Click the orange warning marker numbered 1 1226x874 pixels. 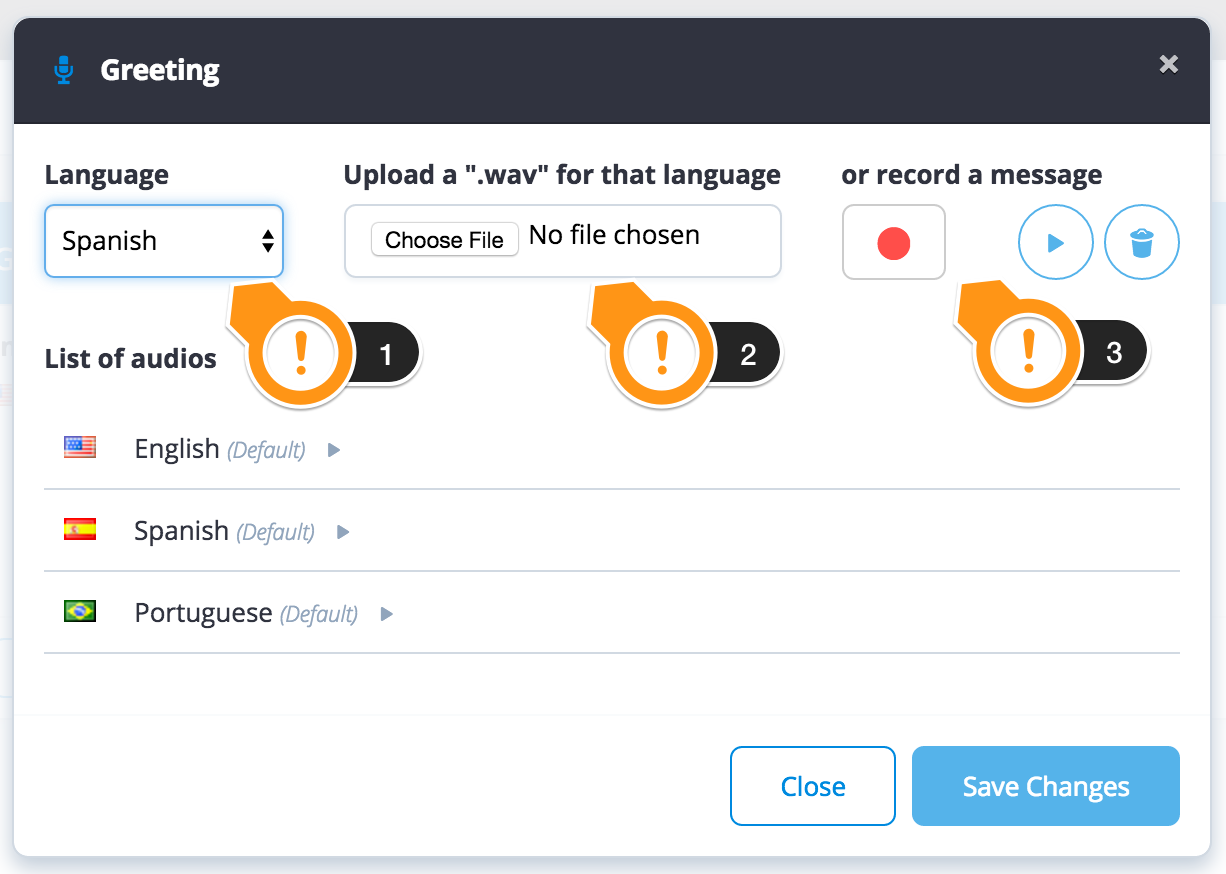(303, 355)
